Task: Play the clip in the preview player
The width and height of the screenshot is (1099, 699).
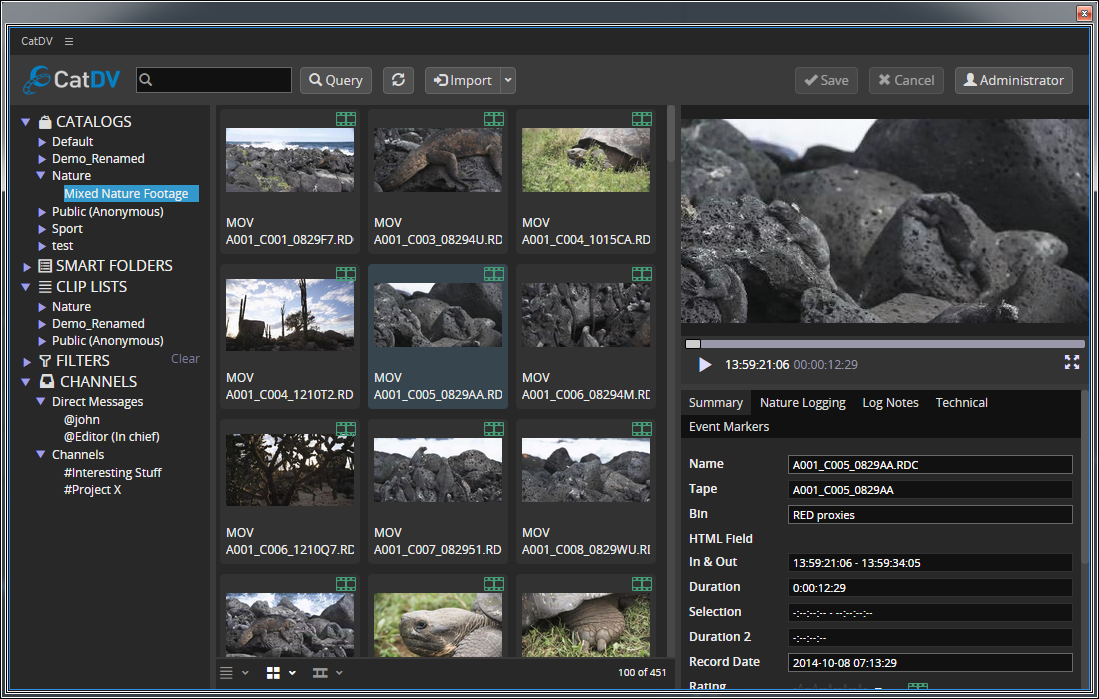Action: tap(705, 365)
